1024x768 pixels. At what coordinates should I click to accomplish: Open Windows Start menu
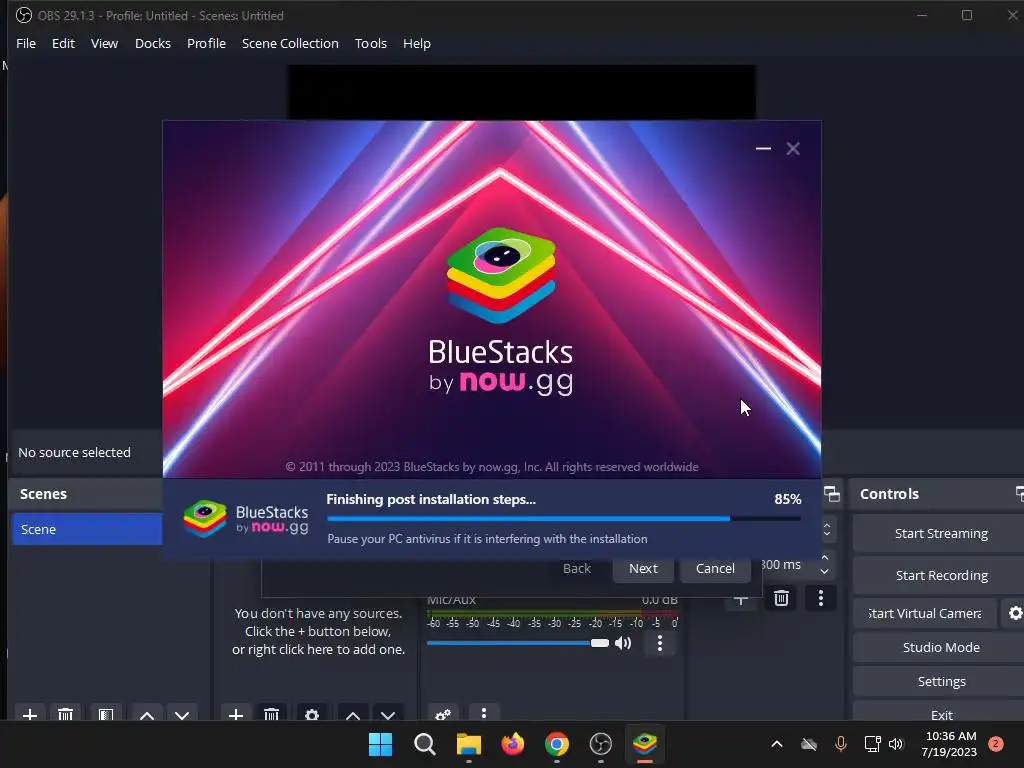pos(380,744)
